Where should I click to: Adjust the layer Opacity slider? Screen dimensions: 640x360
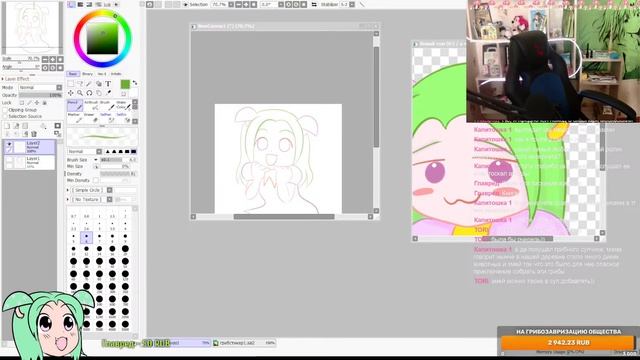pyautogui.click(x=40, y=95)
